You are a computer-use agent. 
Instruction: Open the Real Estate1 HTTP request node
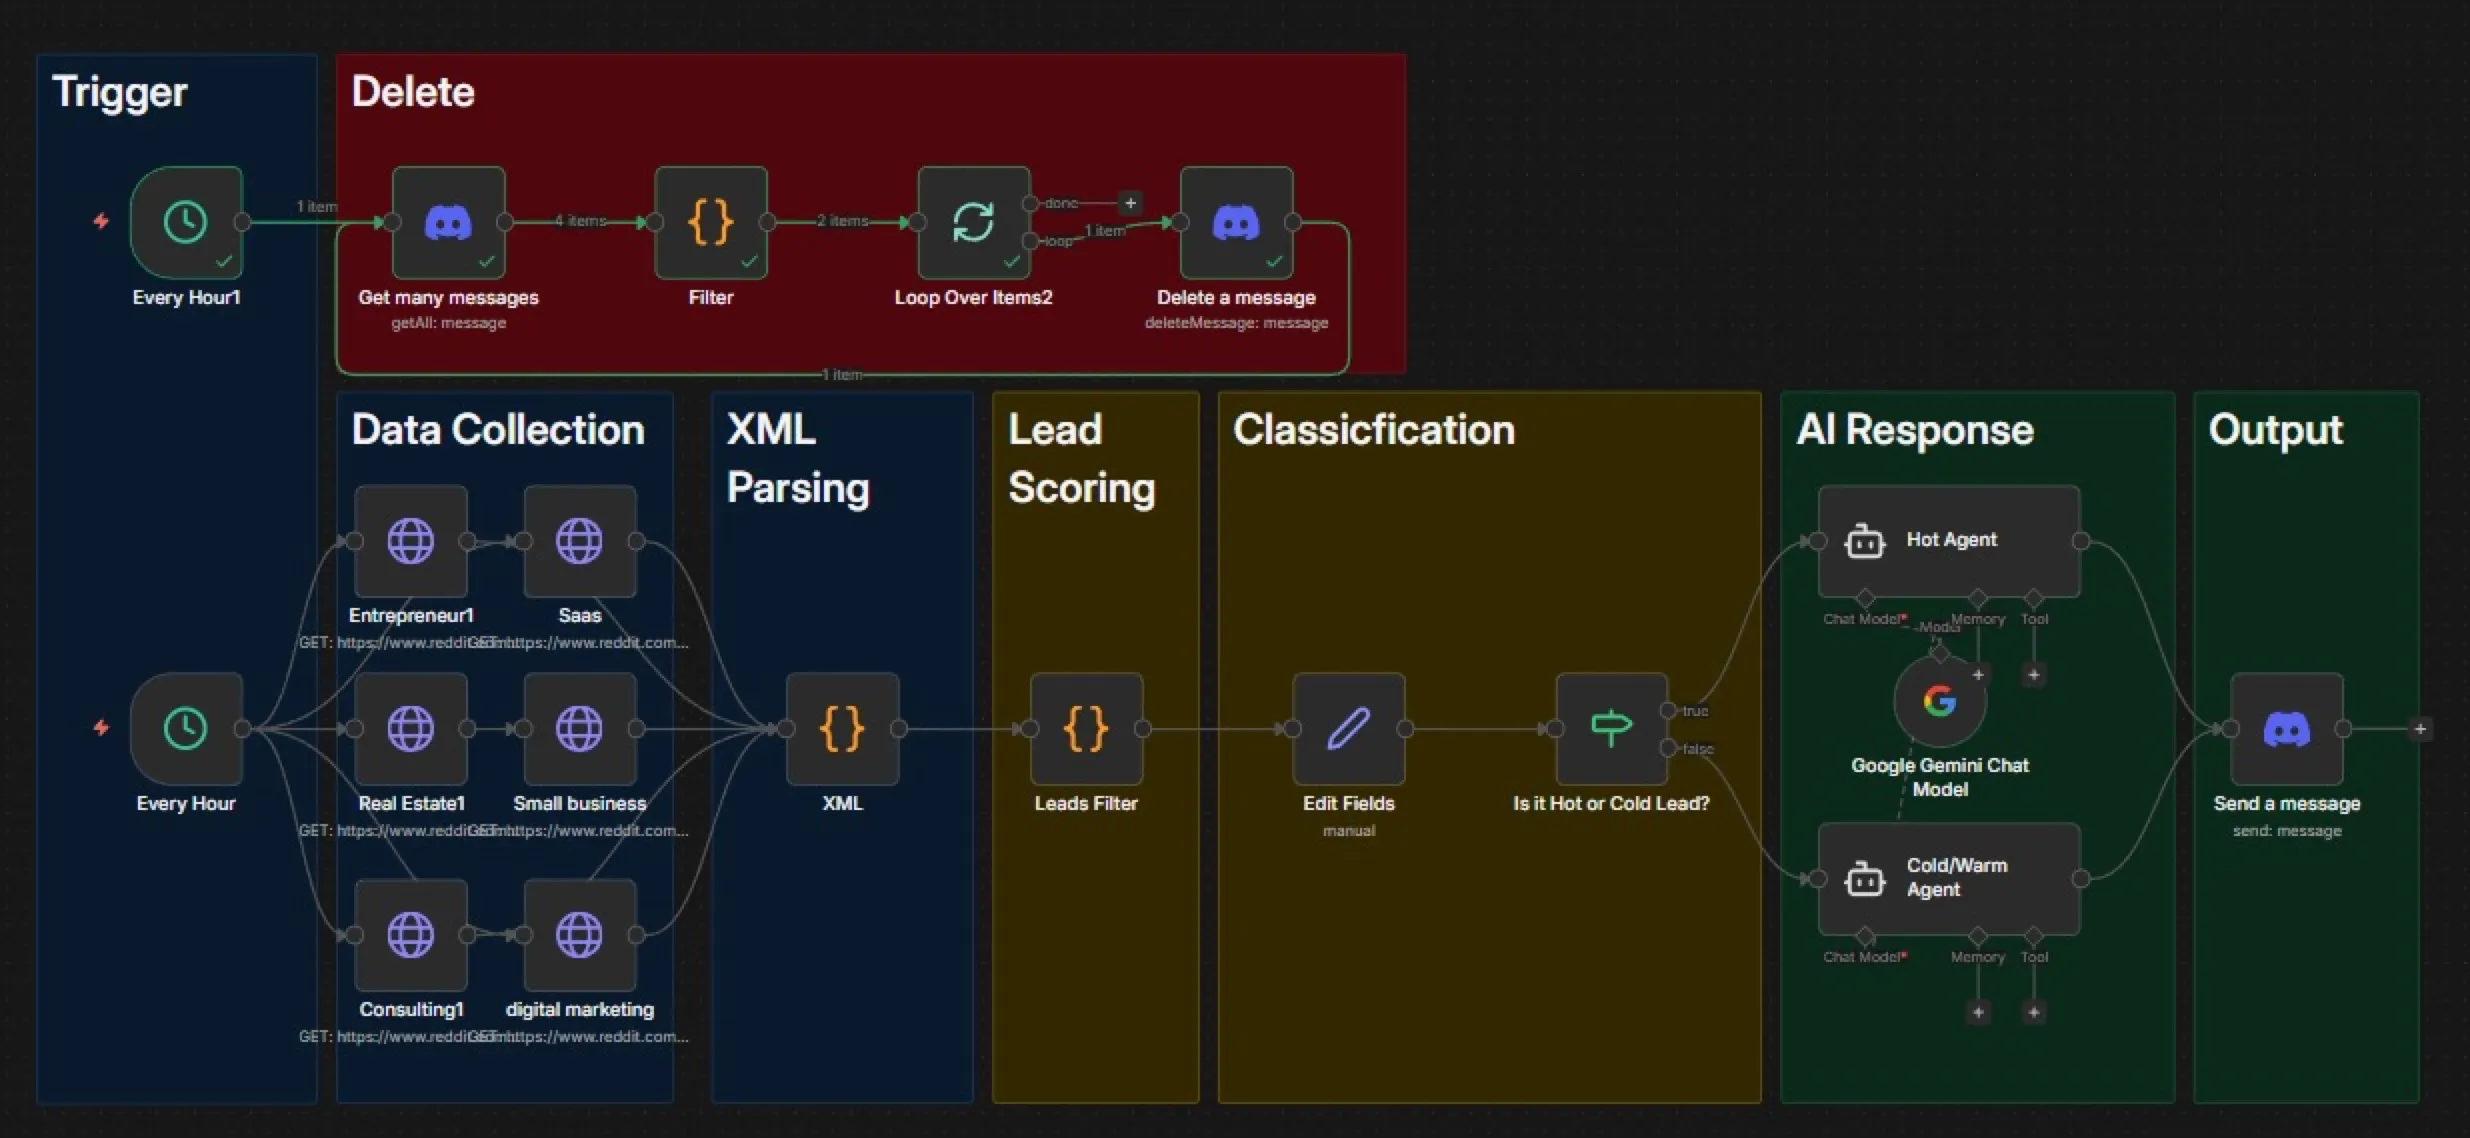coord(411,728)
